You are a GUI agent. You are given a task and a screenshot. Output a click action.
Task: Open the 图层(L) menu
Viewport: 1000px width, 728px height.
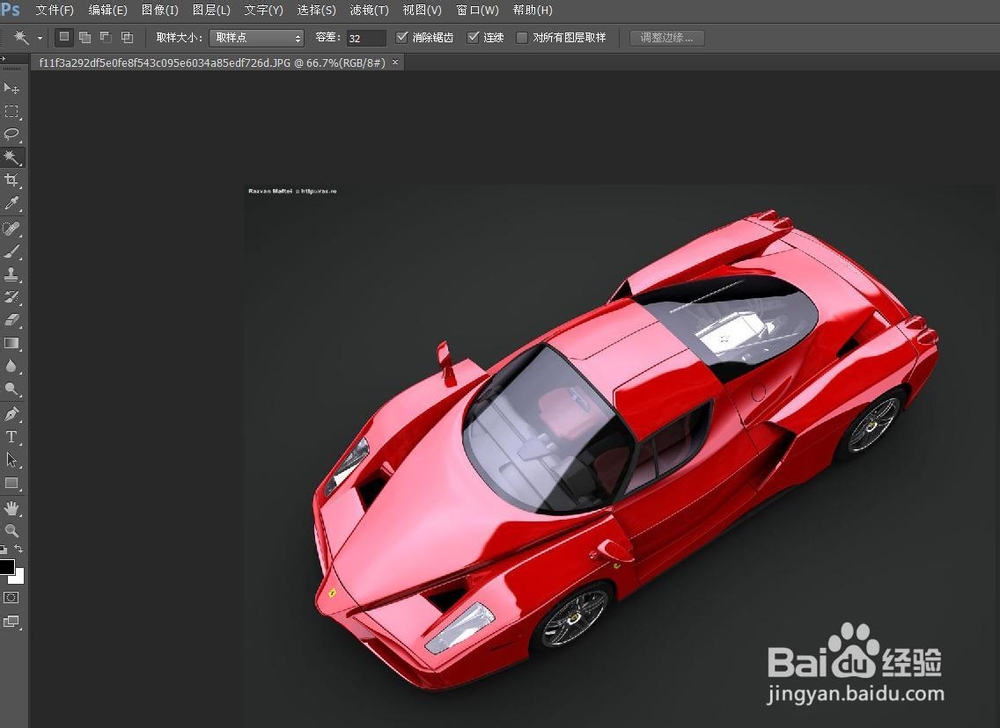(x=211, y=10)
